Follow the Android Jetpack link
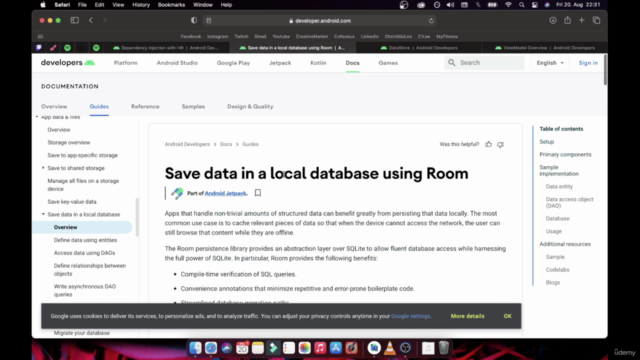 (x=225, y=193)
